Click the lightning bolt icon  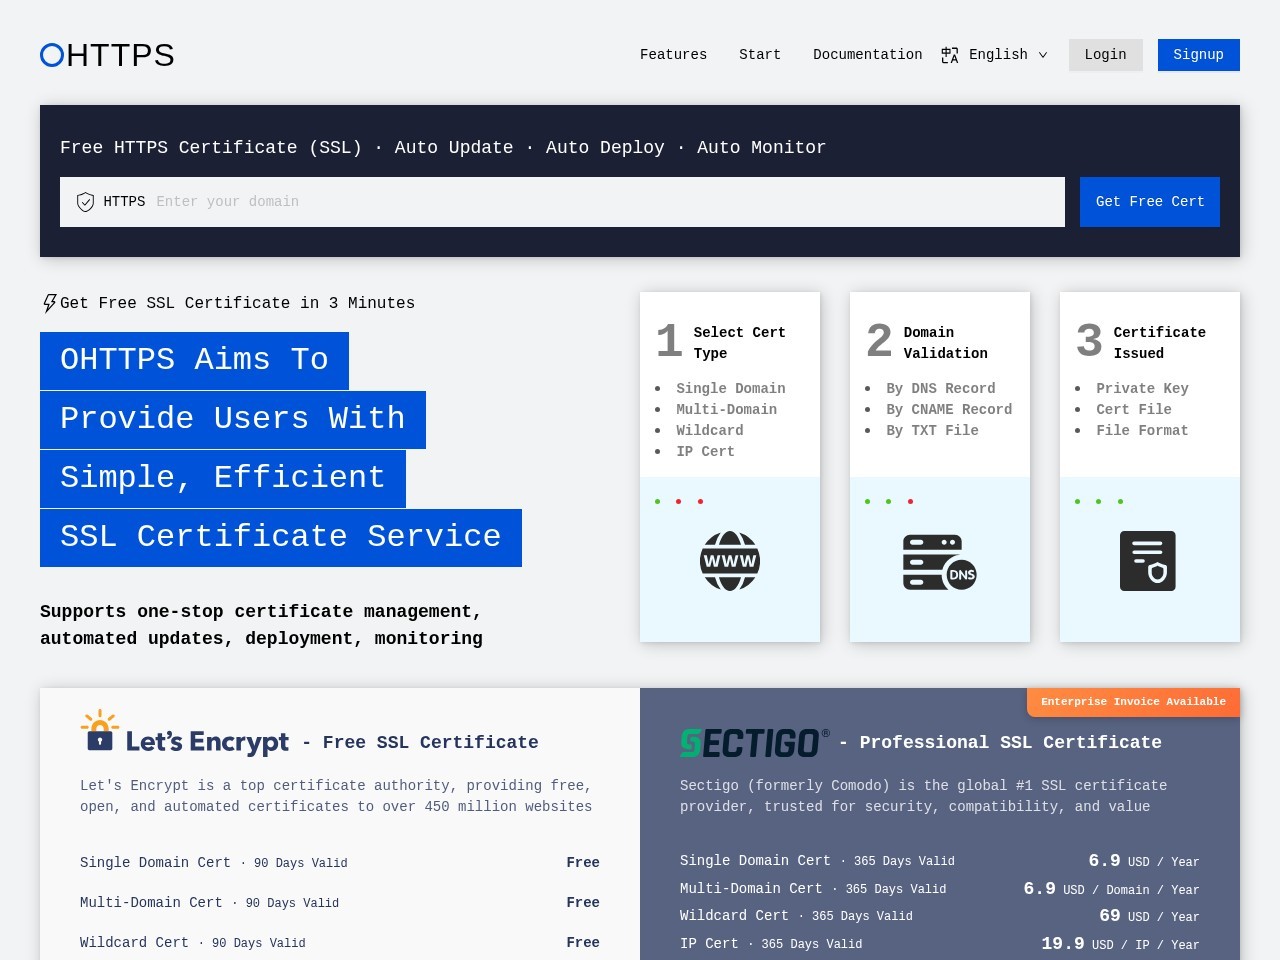[49, 303]
